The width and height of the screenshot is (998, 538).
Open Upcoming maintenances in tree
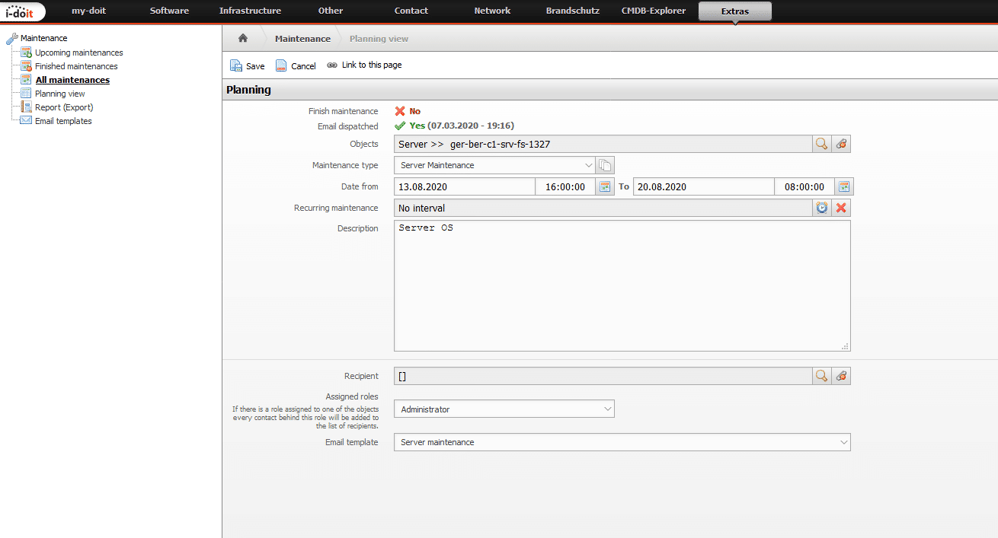(79, 53)
